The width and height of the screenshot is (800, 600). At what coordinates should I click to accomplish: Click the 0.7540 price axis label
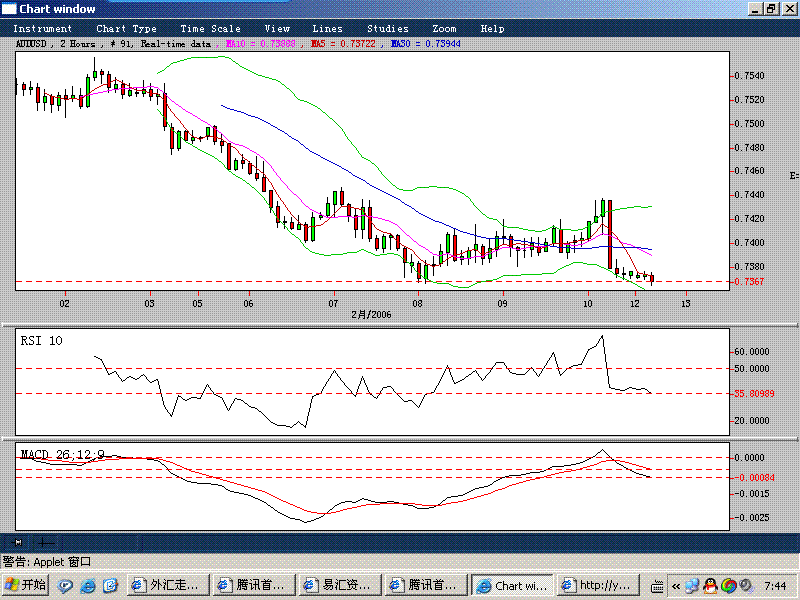[x=749, y=76]
